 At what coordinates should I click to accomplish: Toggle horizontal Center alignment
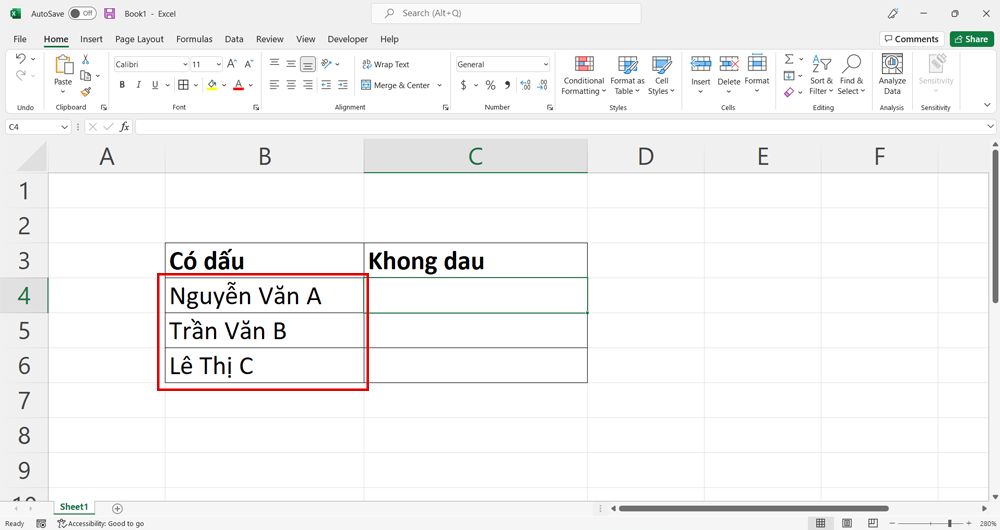coord(291,85)
